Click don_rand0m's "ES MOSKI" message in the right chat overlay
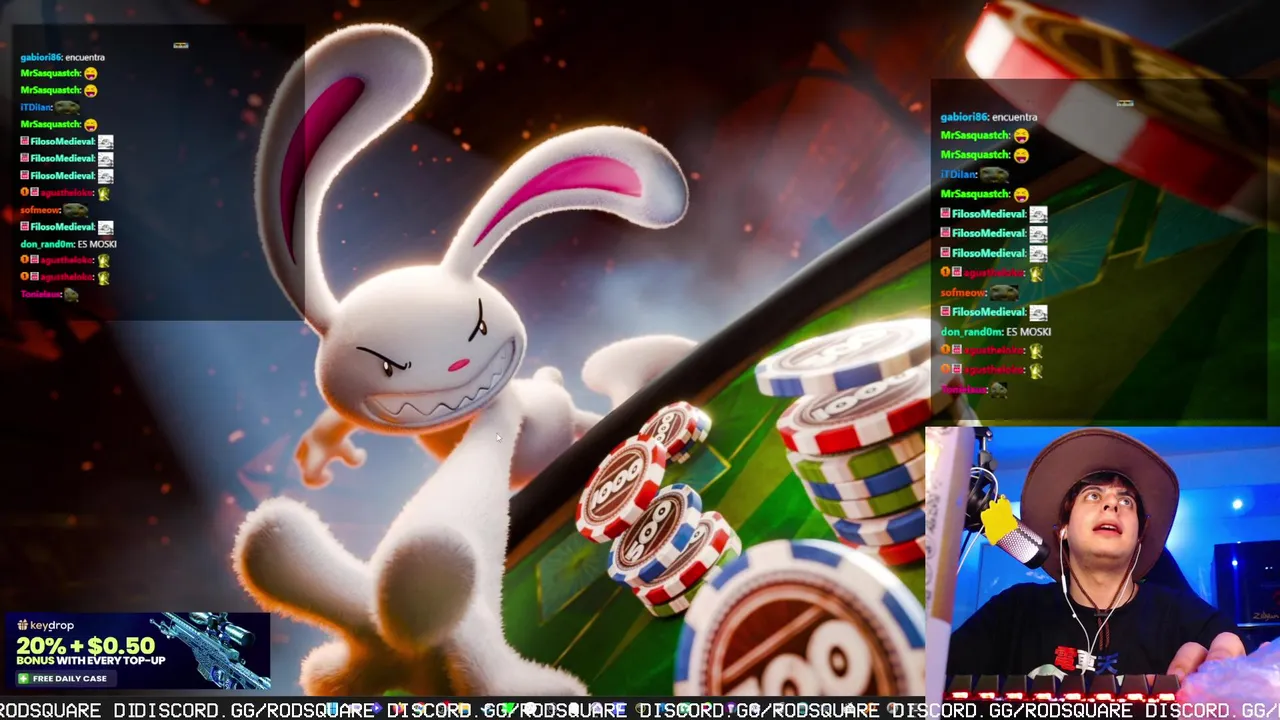 coord(1028,331)
